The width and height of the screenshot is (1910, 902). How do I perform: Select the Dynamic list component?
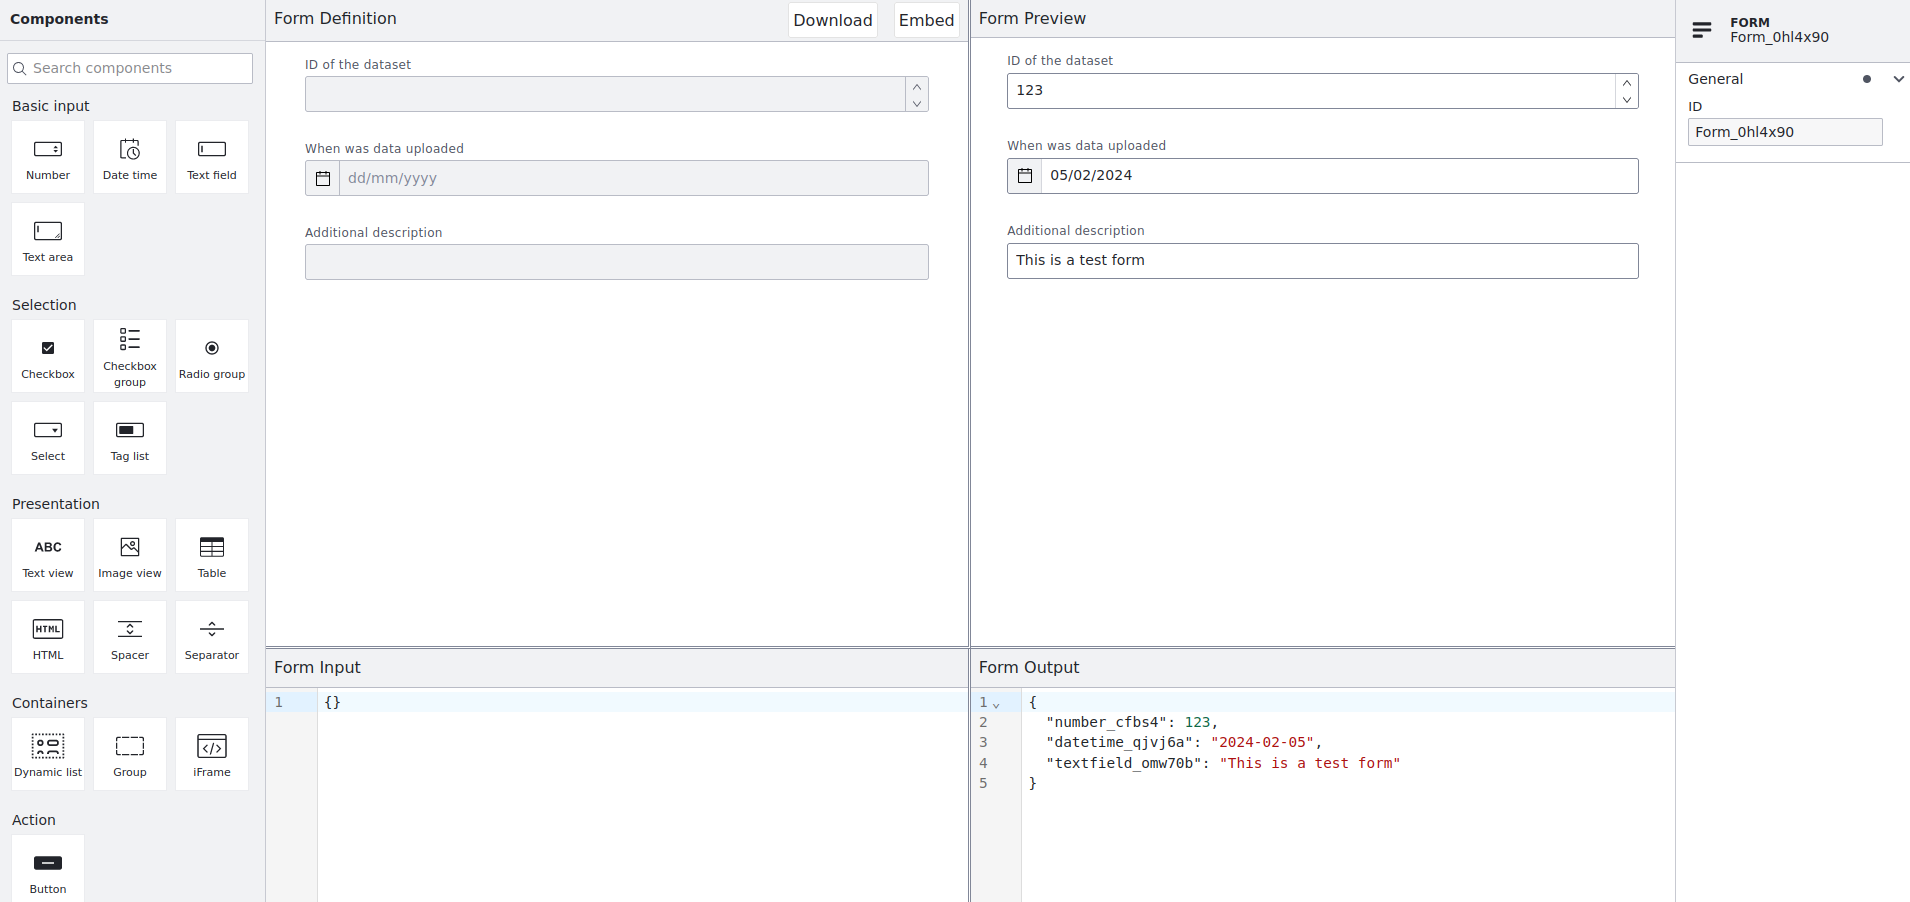coord(48,754)
